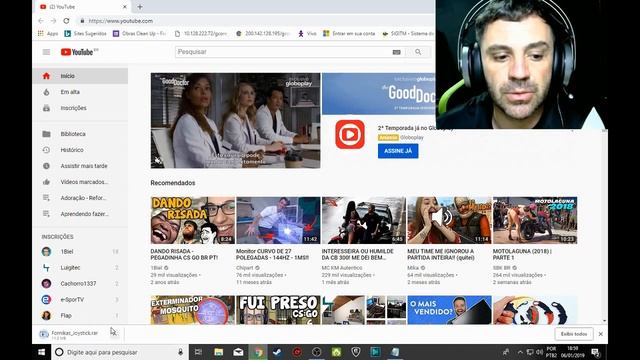Open Task View on taskbar
The height and width of the screenshot is (360, 640).
(198, 352)
